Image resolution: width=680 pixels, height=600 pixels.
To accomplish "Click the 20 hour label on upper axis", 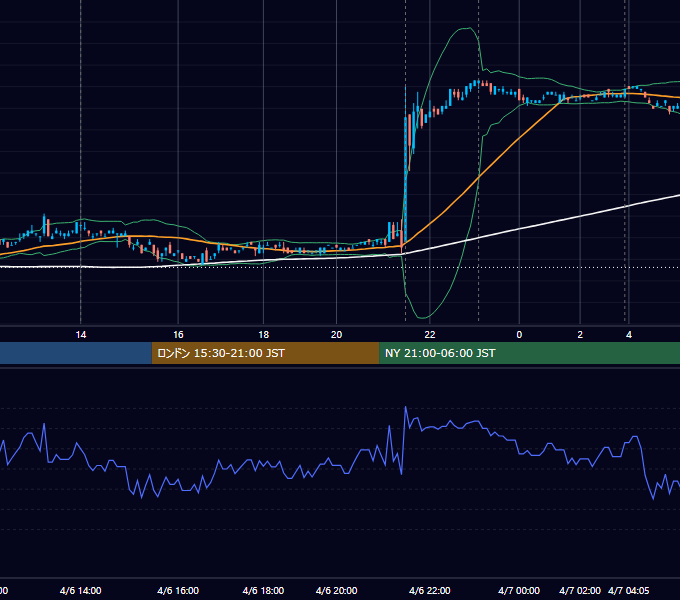I will [337, 335].
